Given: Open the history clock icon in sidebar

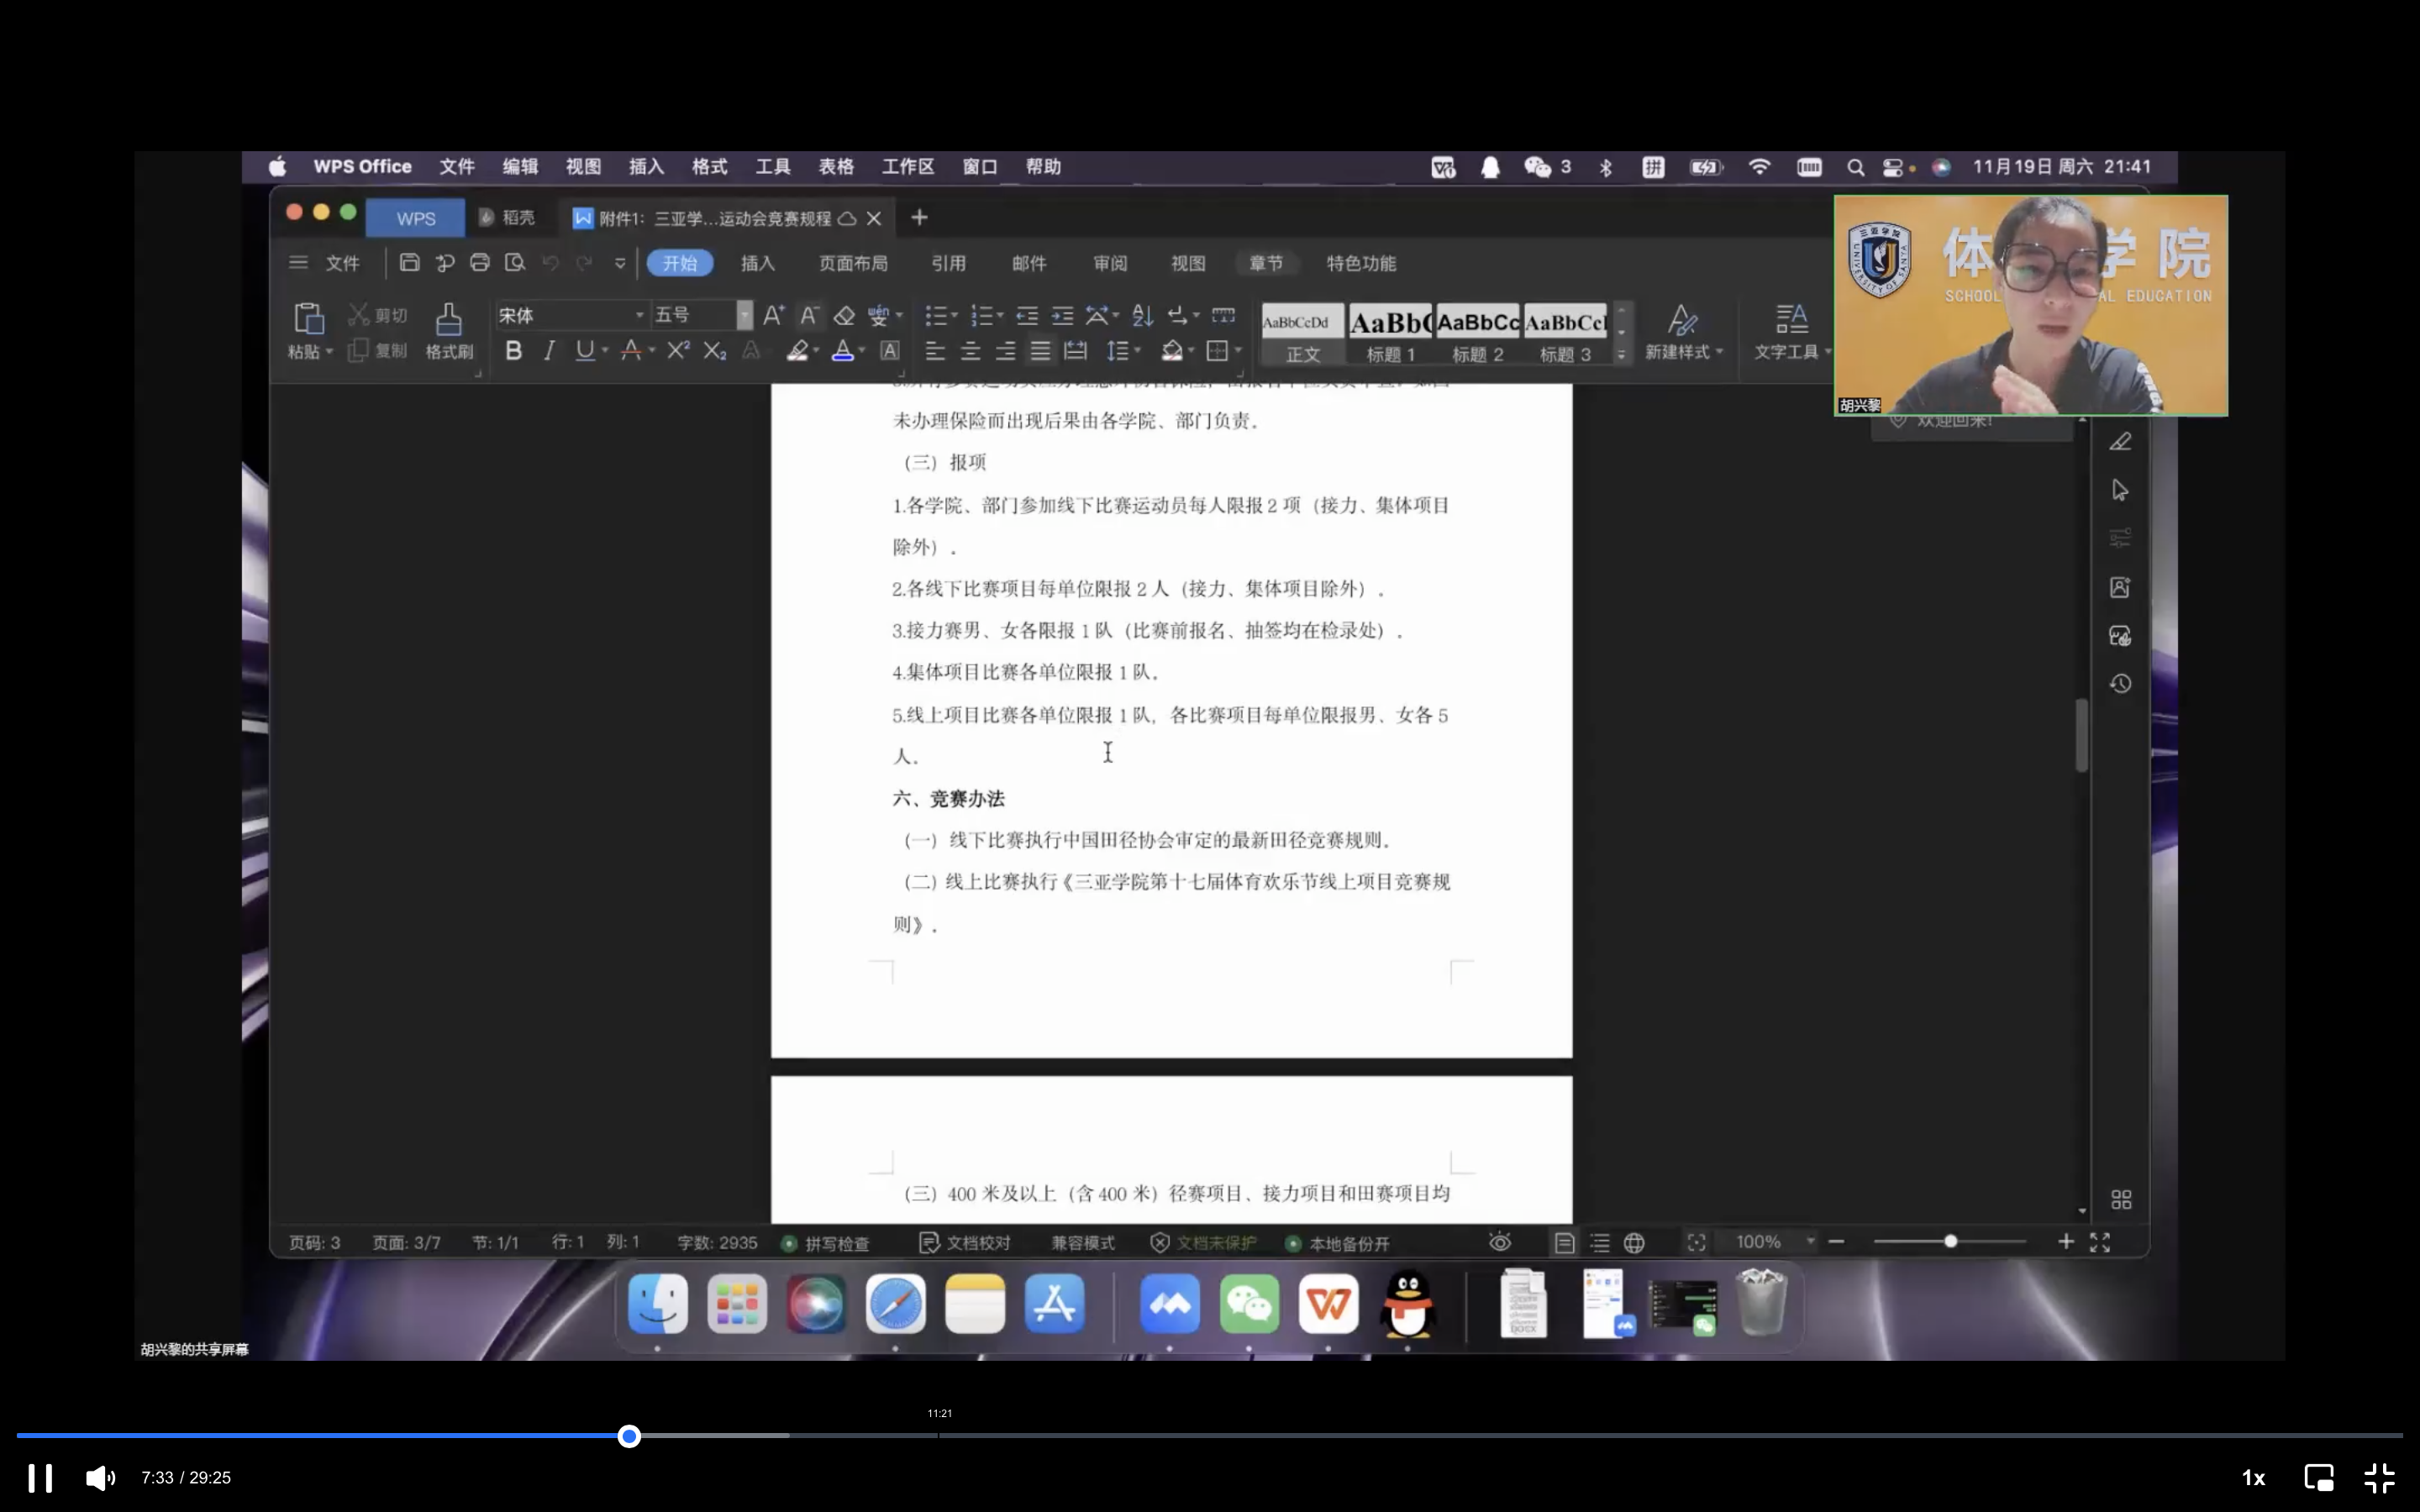Looking at the screenshot, I should click(2120, 684).
